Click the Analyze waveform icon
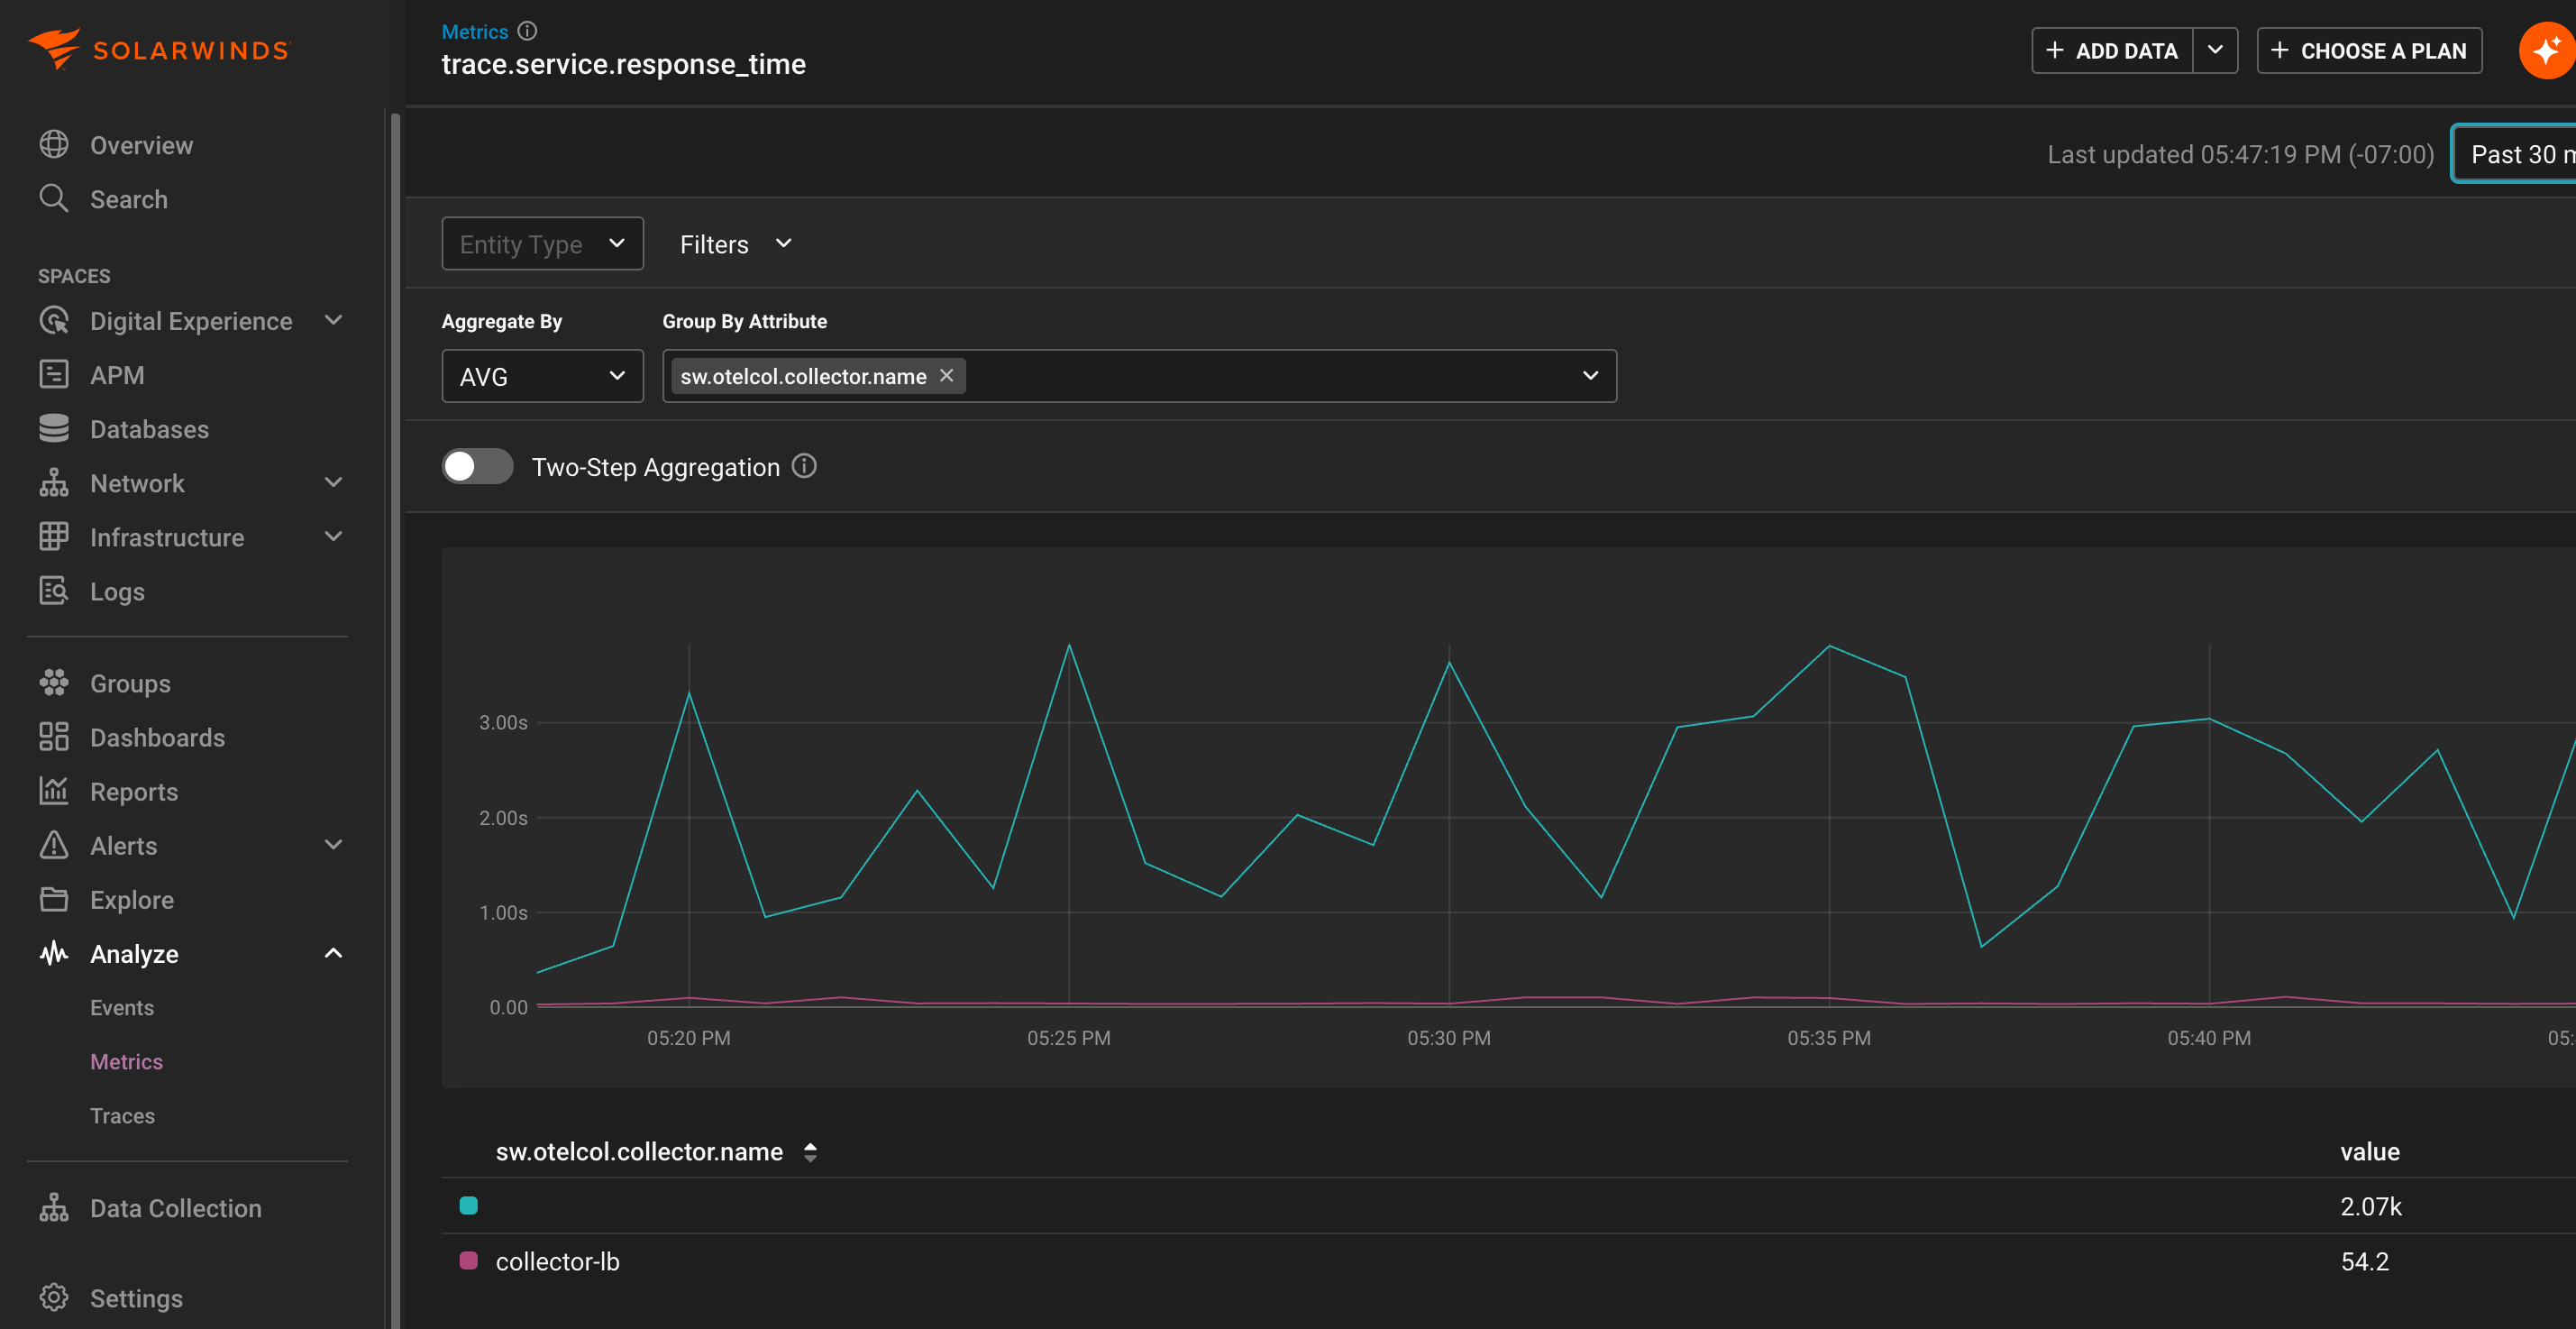 pyautogui.click(x=55, y=953)
